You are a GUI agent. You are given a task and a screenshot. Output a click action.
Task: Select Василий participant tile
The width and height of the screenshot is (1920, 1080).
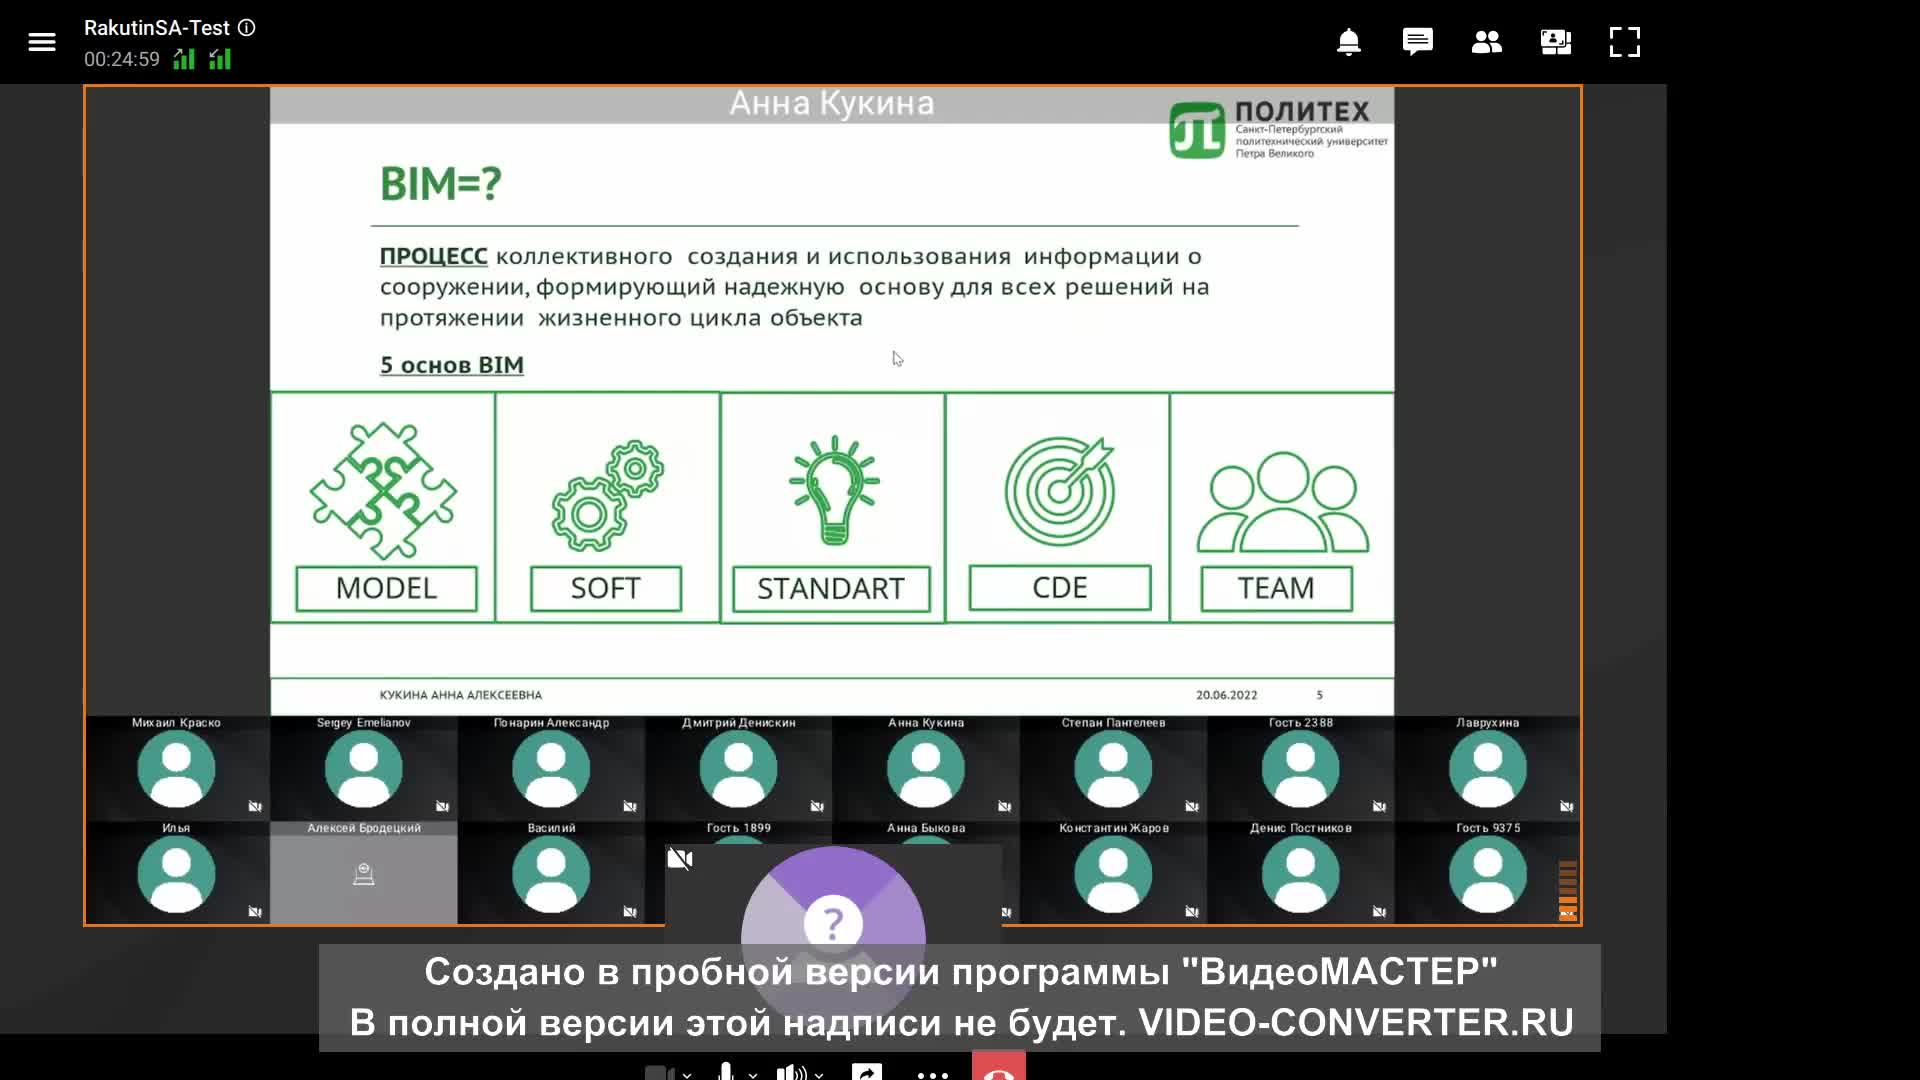coord(551,873)
